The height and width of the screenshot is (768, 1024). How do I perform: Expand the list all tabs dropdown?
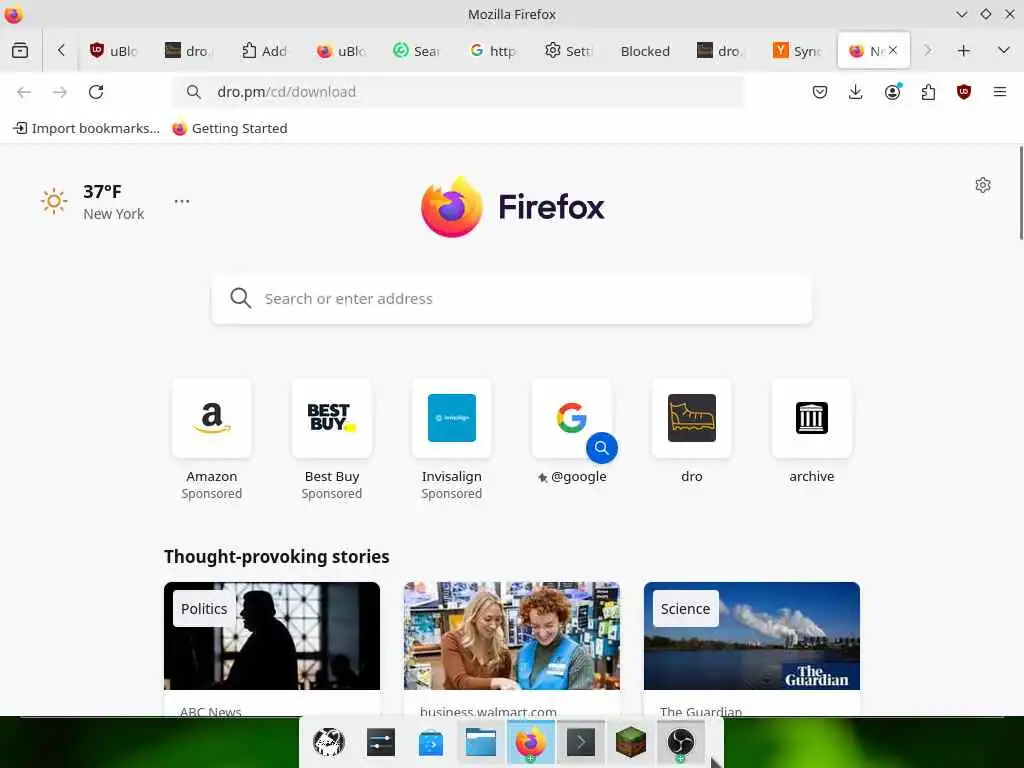[1004, 50]
